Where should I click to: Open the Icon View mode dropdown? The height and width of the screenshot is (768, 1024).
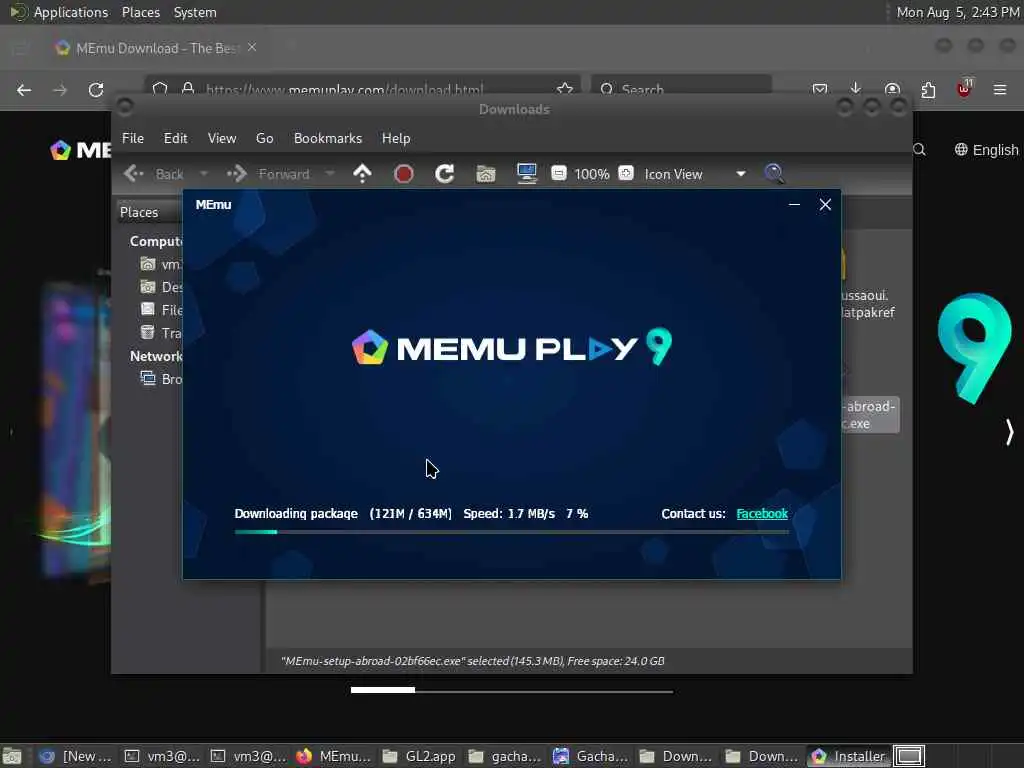point(695,174)
